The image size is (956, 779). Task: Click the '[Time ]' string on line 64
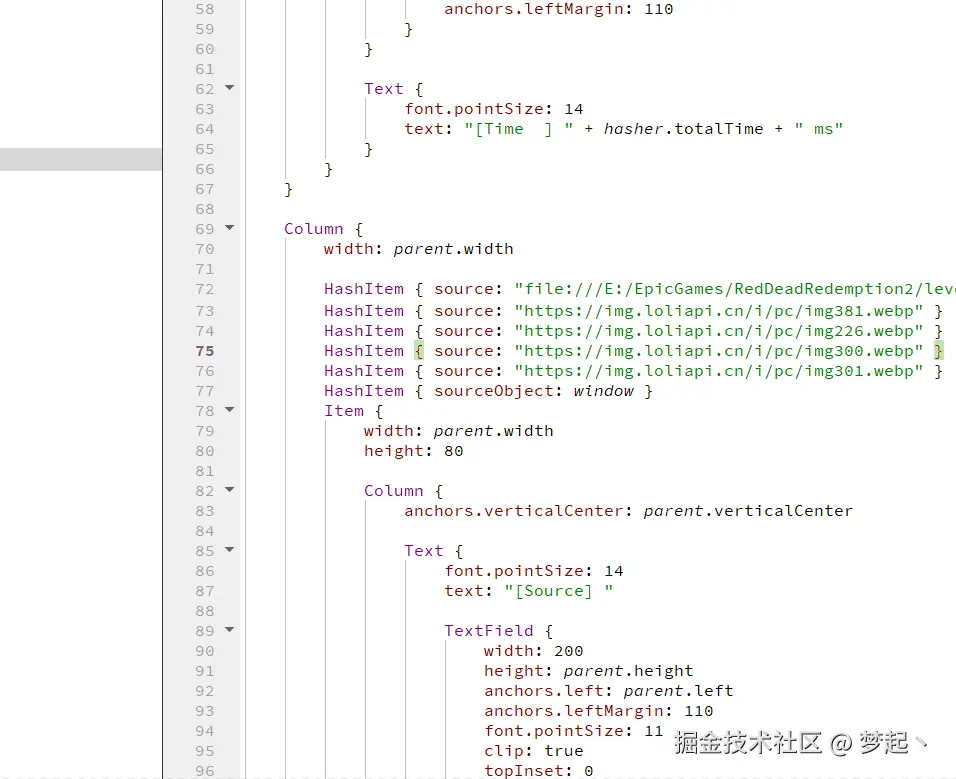coord(519,129)
